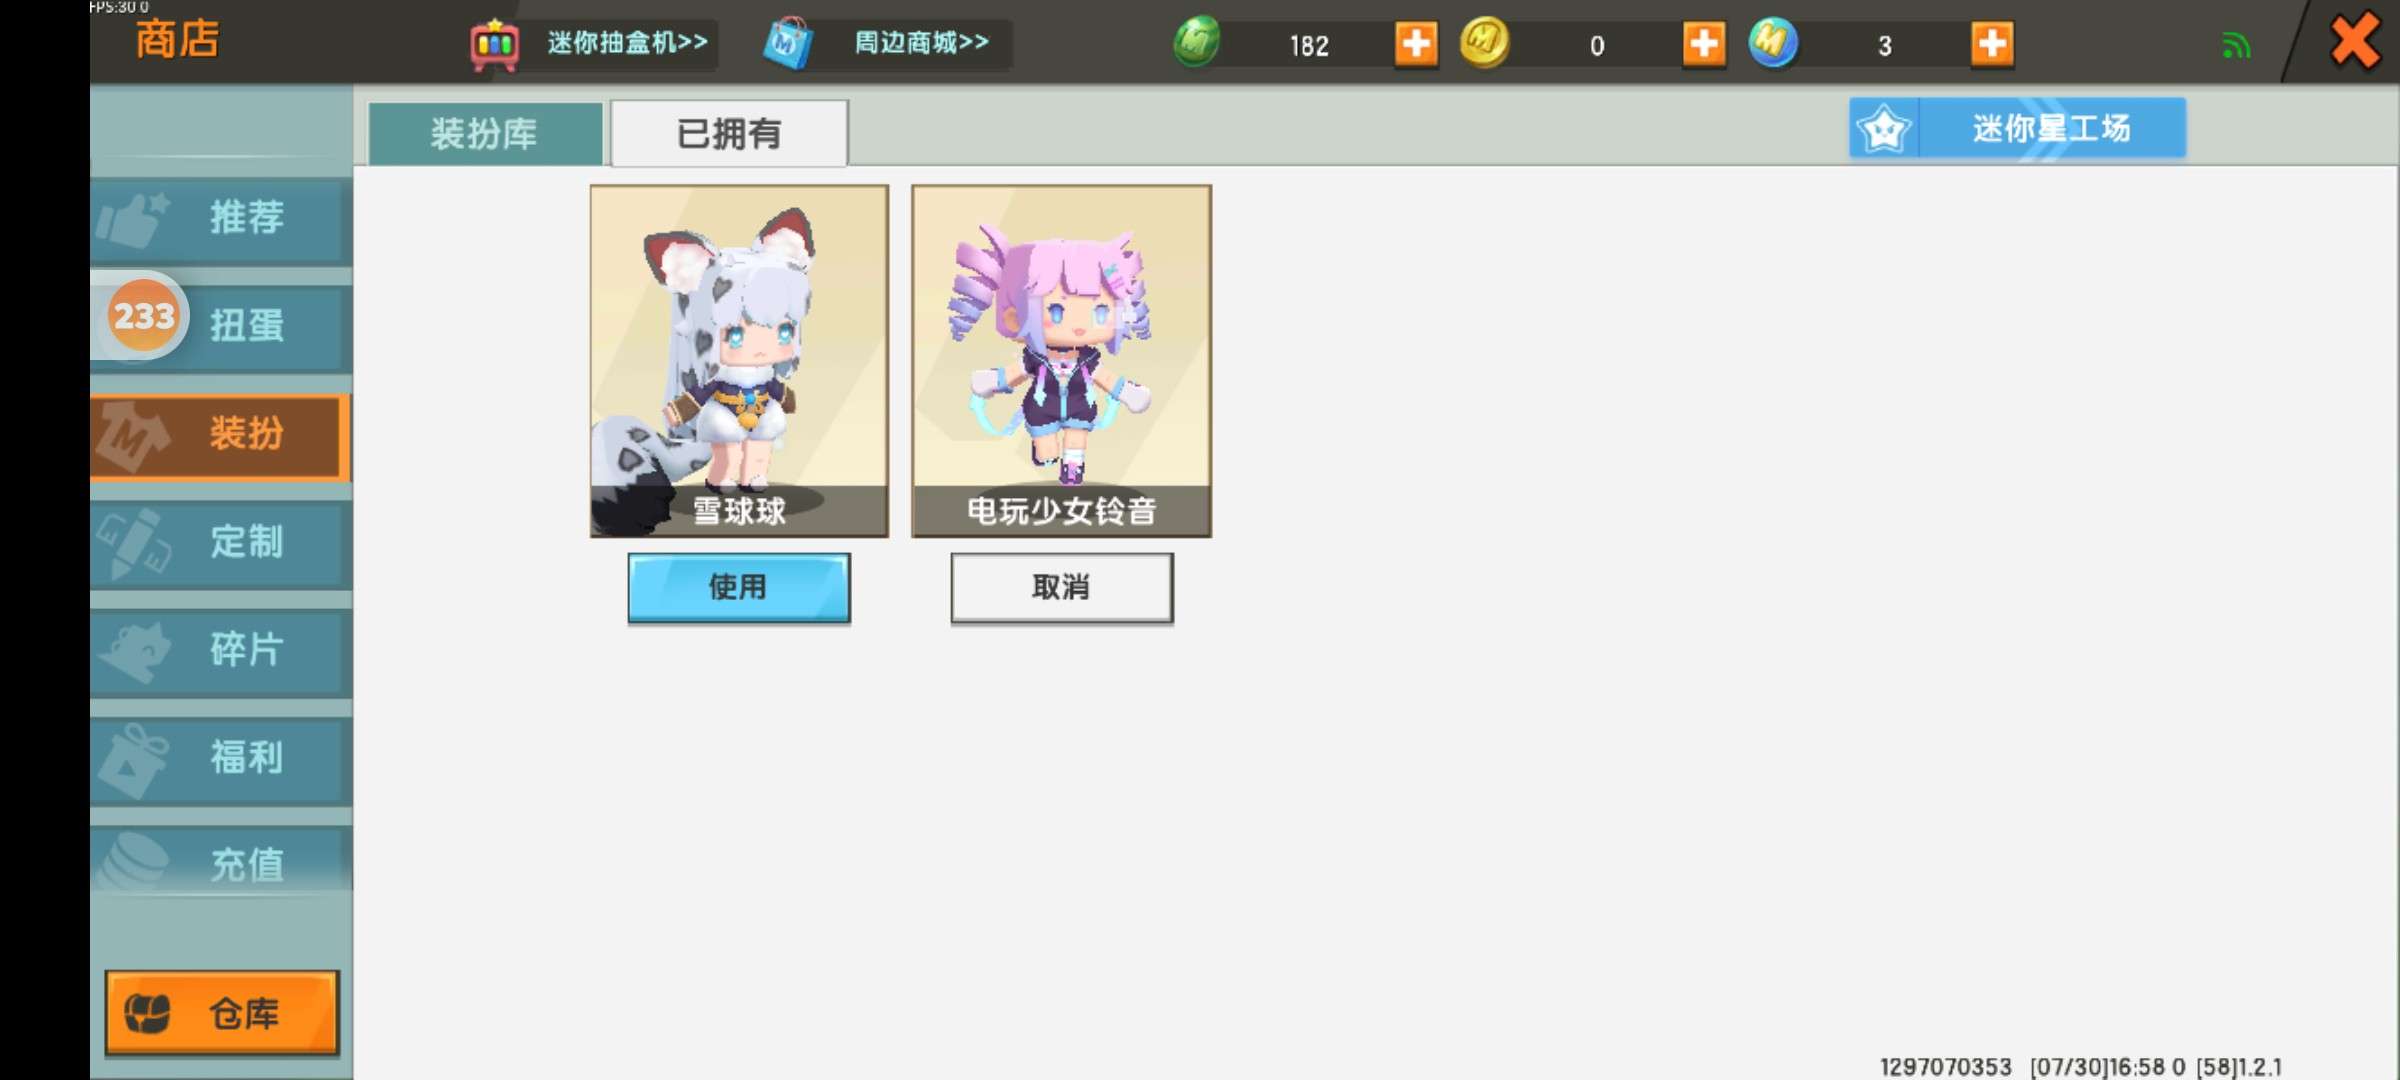Cancel the 电玩少女铃音 skin
The height and width of the screenshot is (1080, 2400).
(1062, 588)
